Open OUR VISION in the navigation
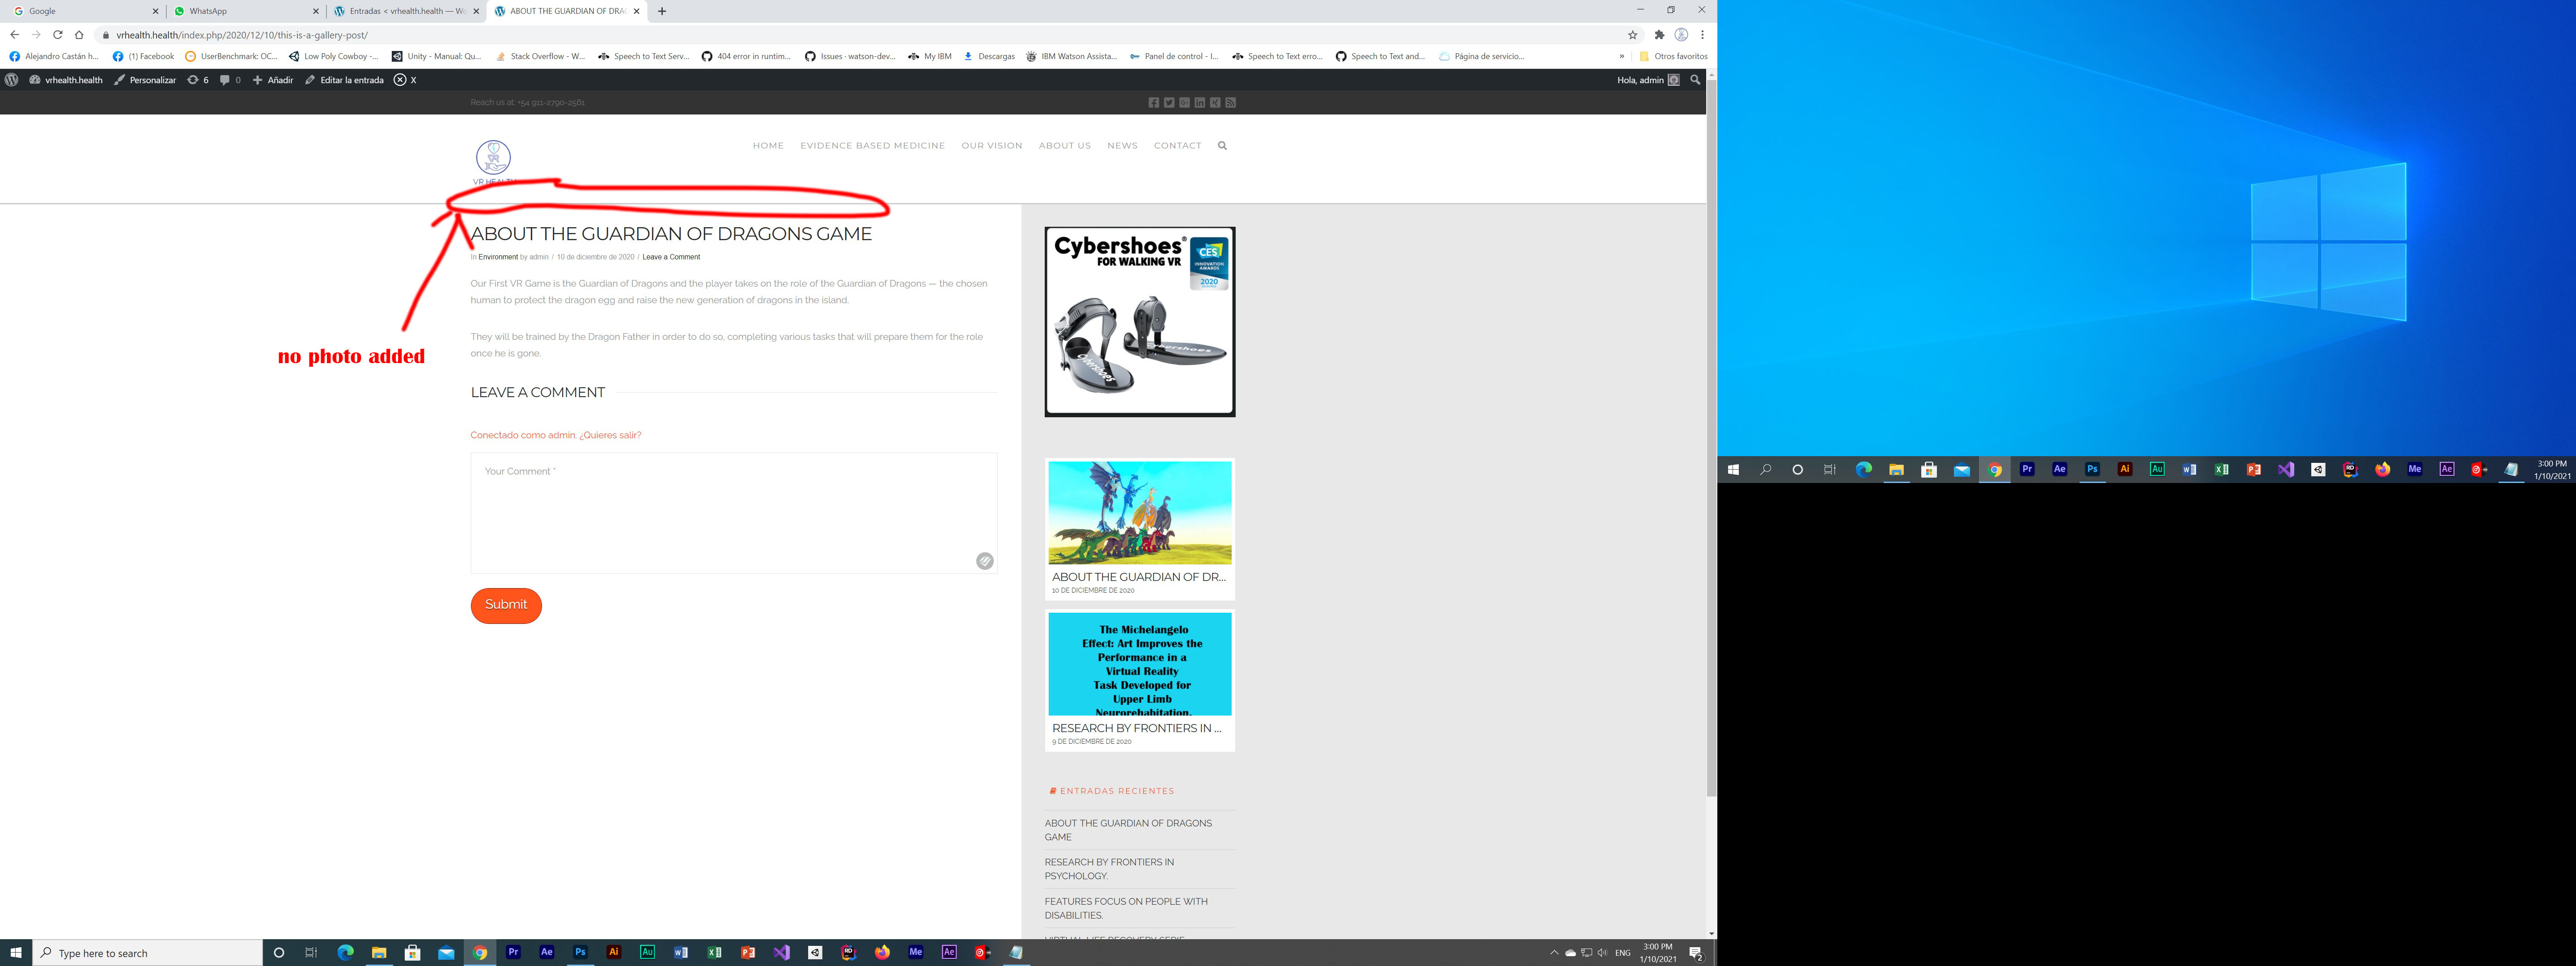Screen dimensions: 2576x966 tap(992, 146)
